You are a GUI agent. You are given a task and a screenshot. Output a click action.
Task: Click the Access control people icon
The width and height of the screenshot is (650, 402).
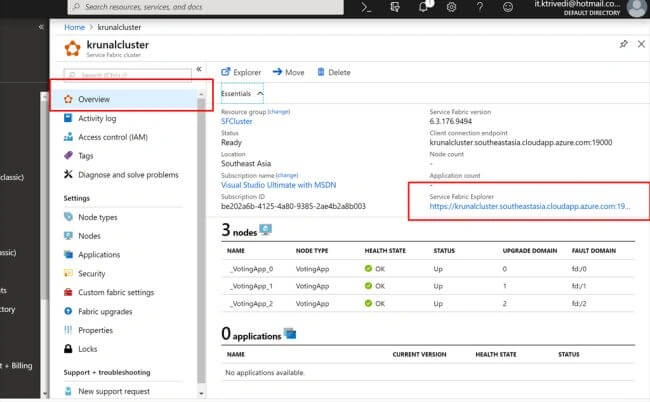coord(68,137)
